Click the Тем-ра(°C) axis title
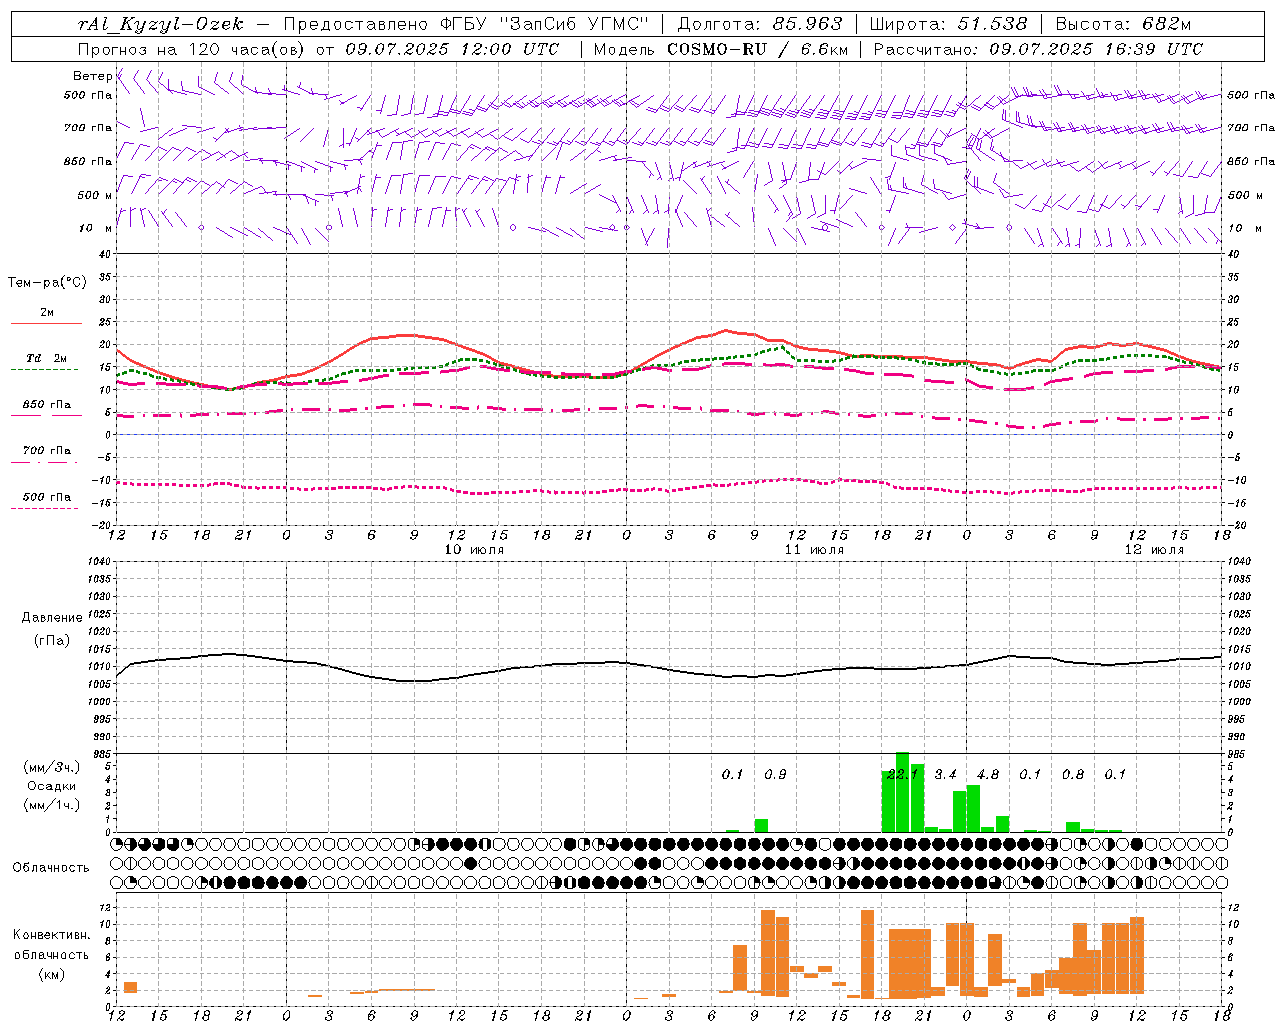 tap(47, 283)
